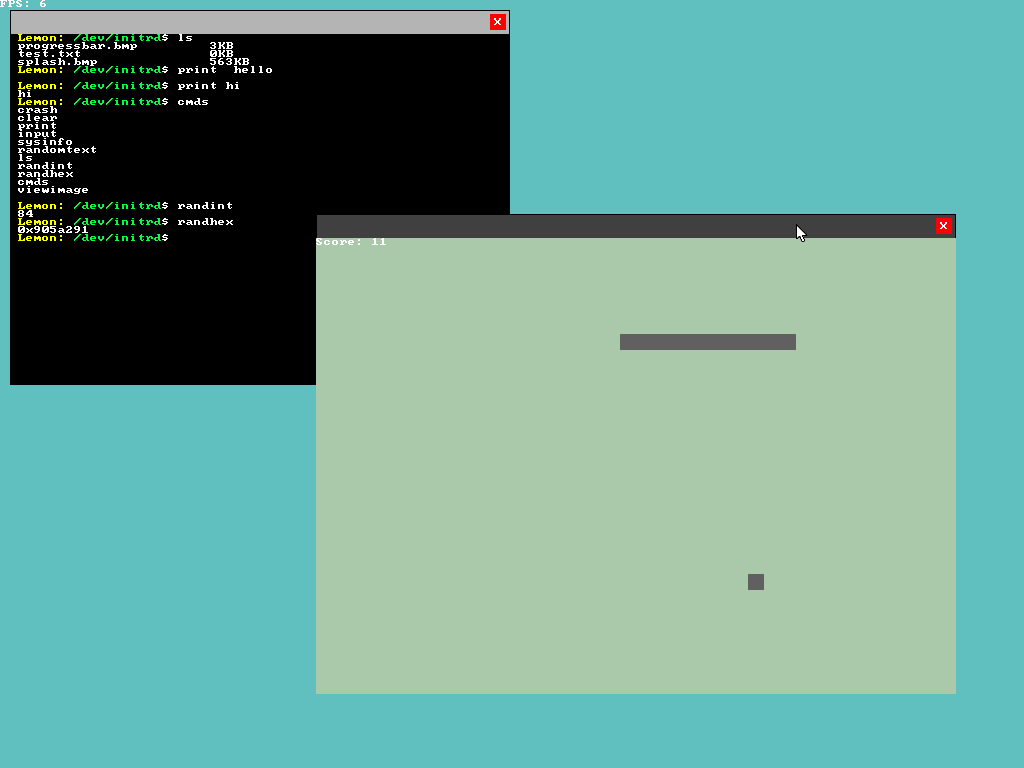Click the 563KB file size text

click(229, 62)
